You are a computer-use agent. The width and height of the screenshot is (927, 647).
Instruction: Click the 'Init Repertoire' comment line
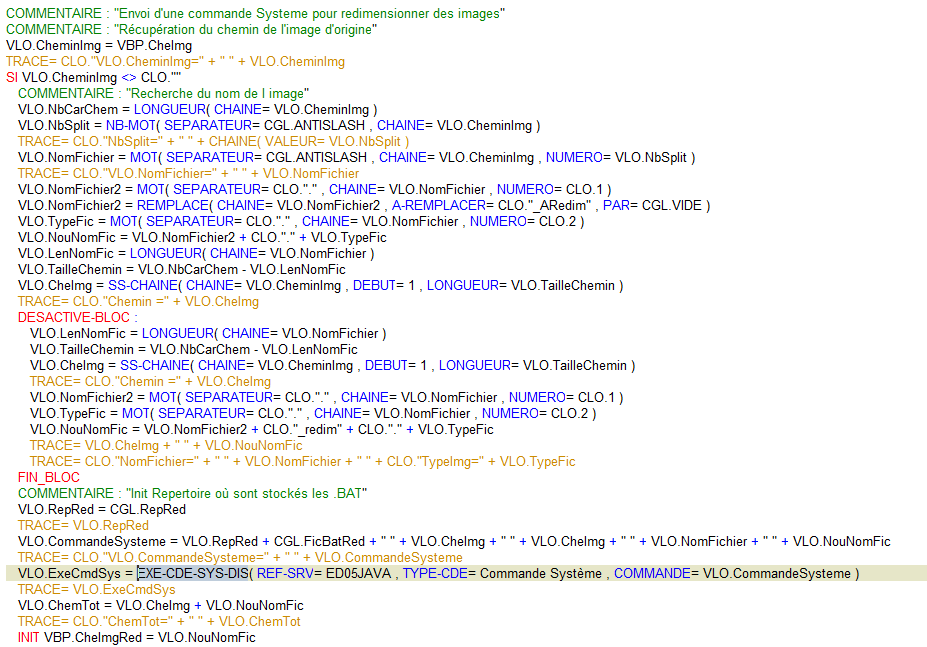tap(192, 494)
